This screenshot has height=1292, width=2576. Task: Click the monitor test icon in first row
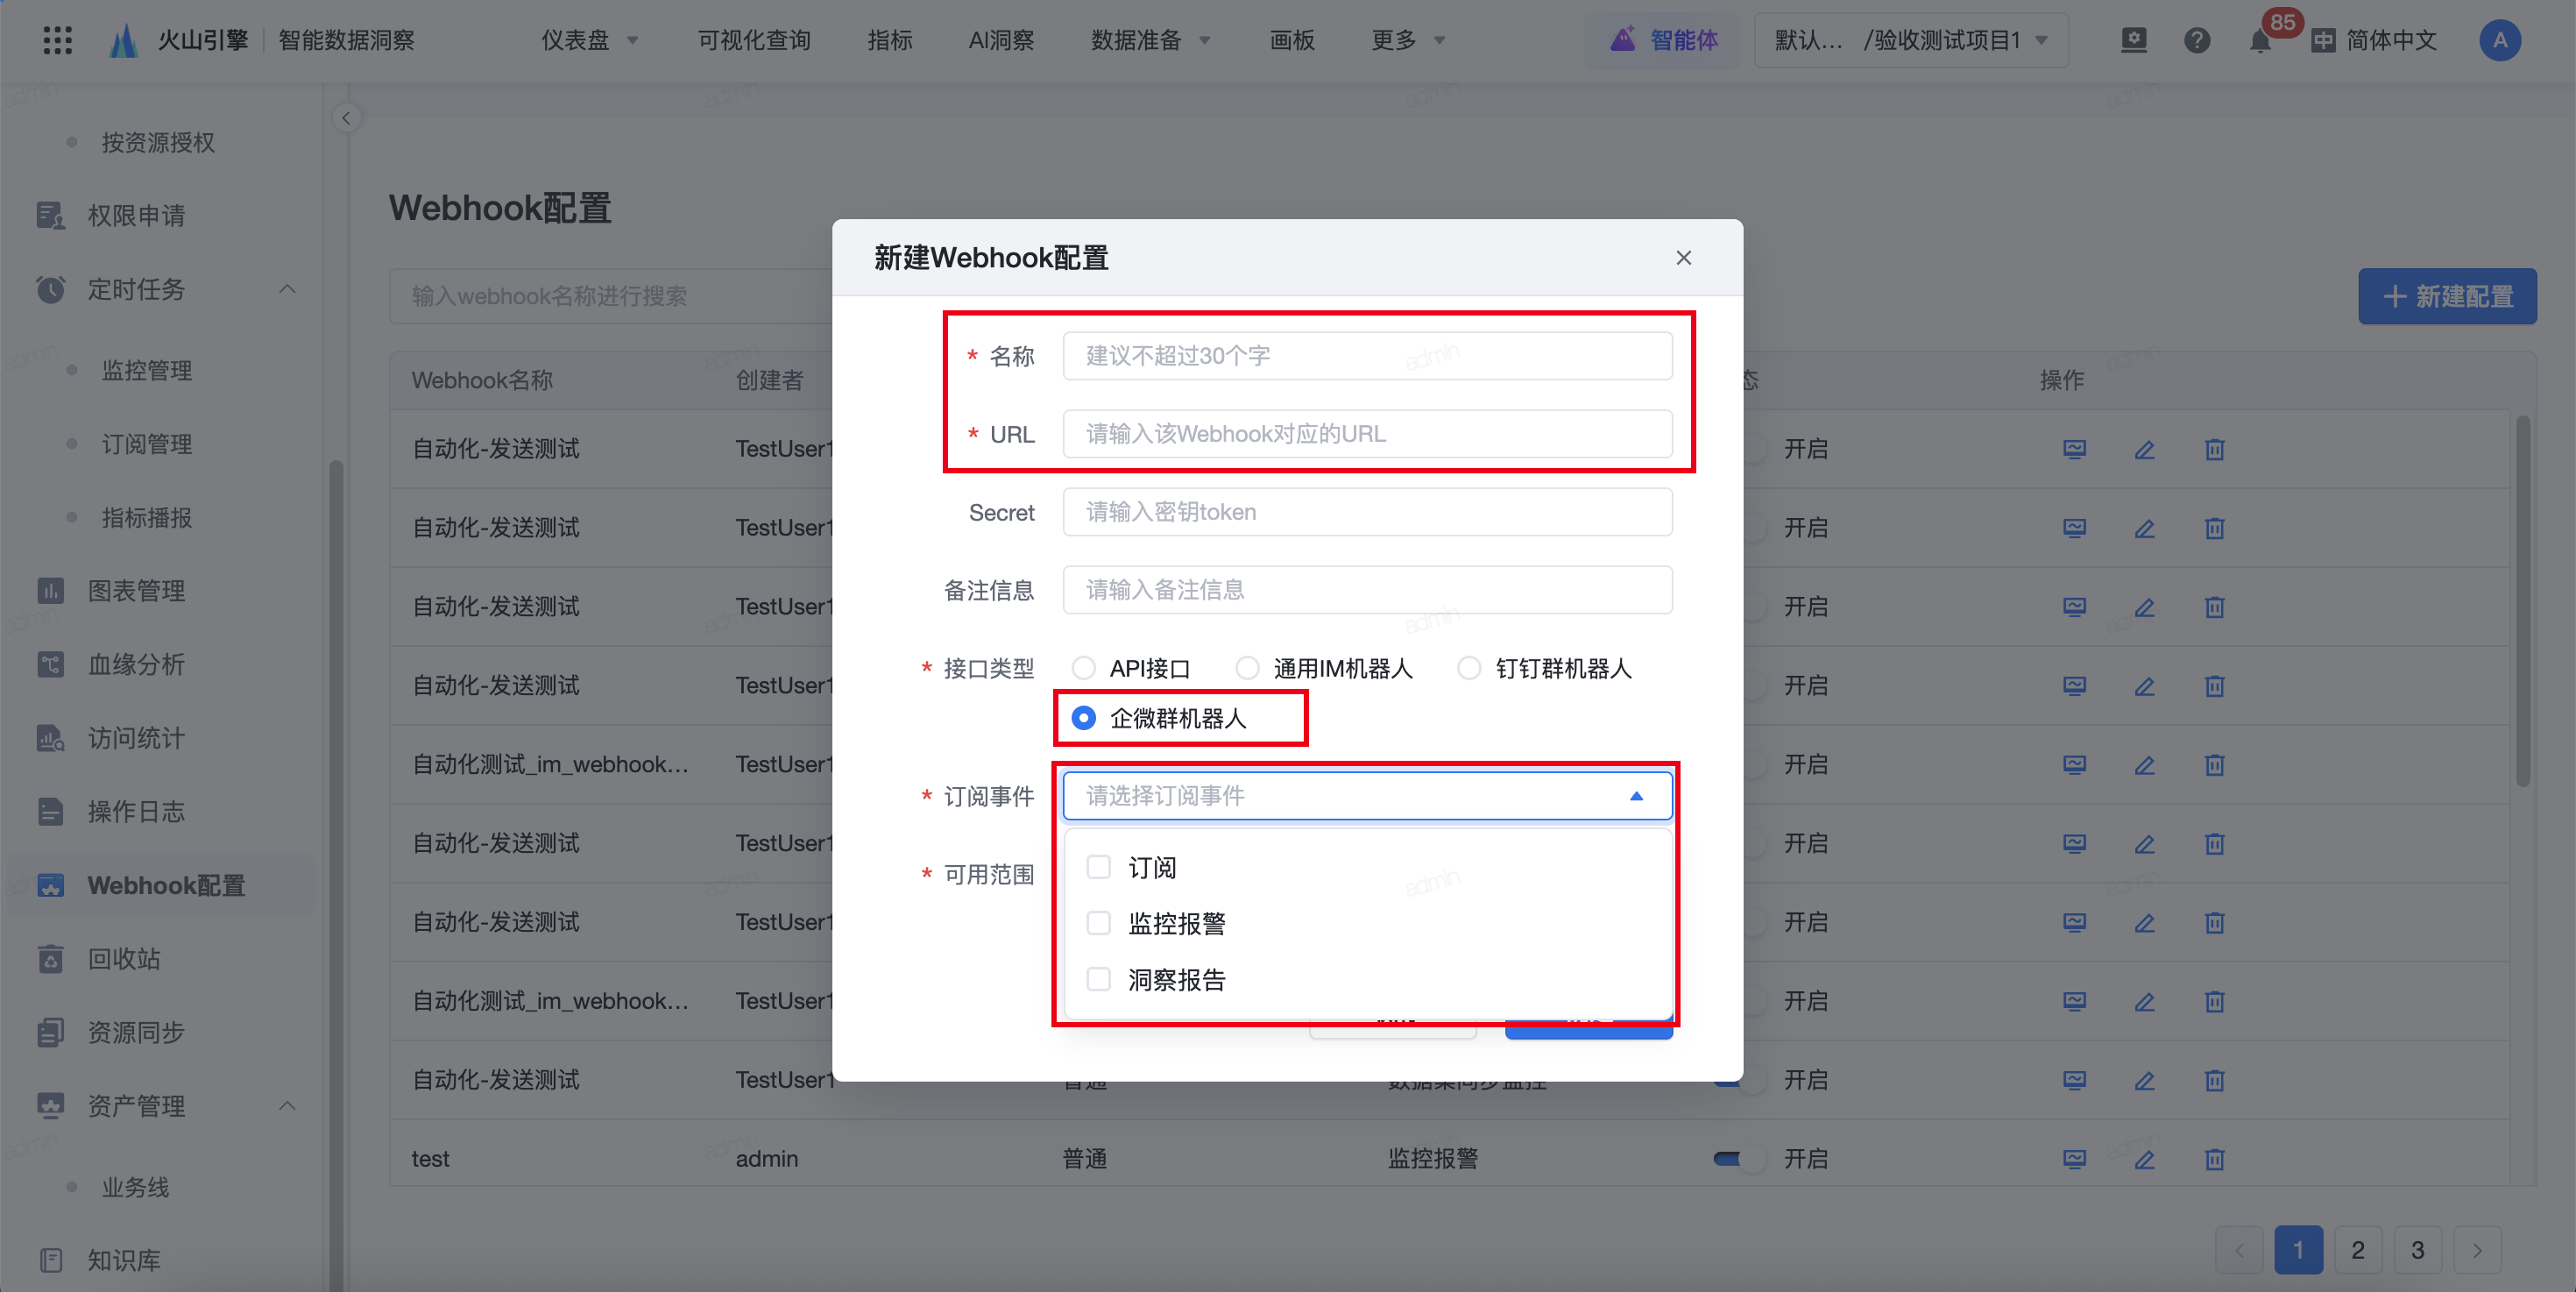click(2074, 450)
